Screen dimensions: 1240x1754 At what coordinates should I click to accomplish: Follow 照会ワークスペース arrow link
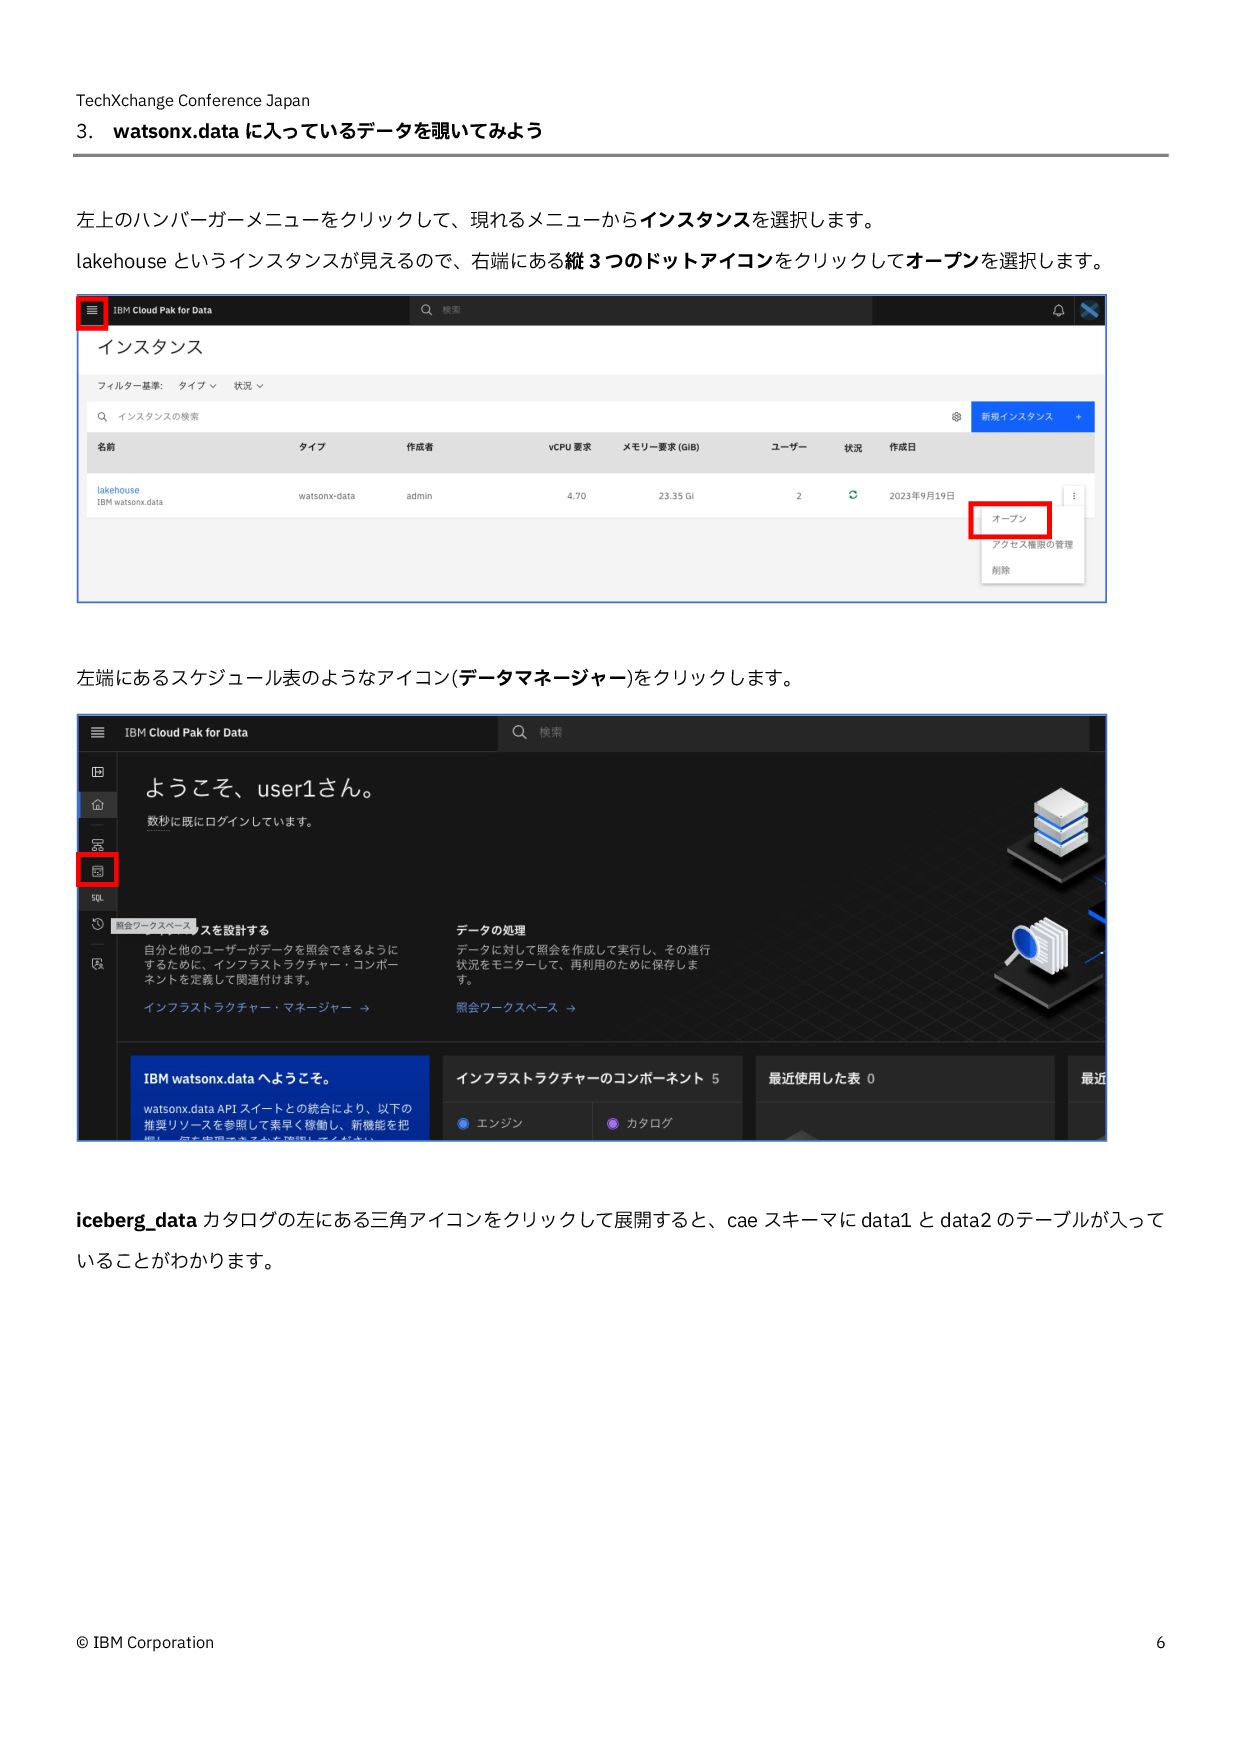point(516,1008)
